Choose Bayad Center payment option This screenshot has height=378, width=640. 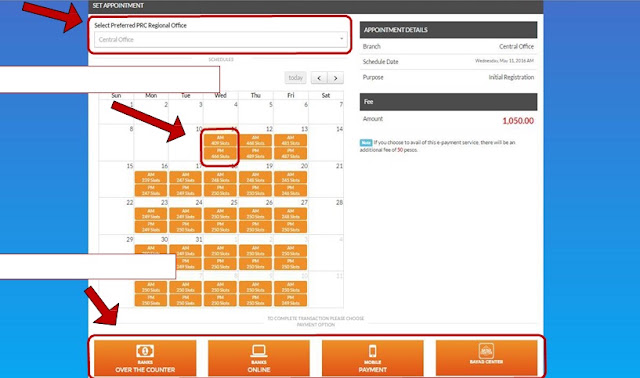487,358
